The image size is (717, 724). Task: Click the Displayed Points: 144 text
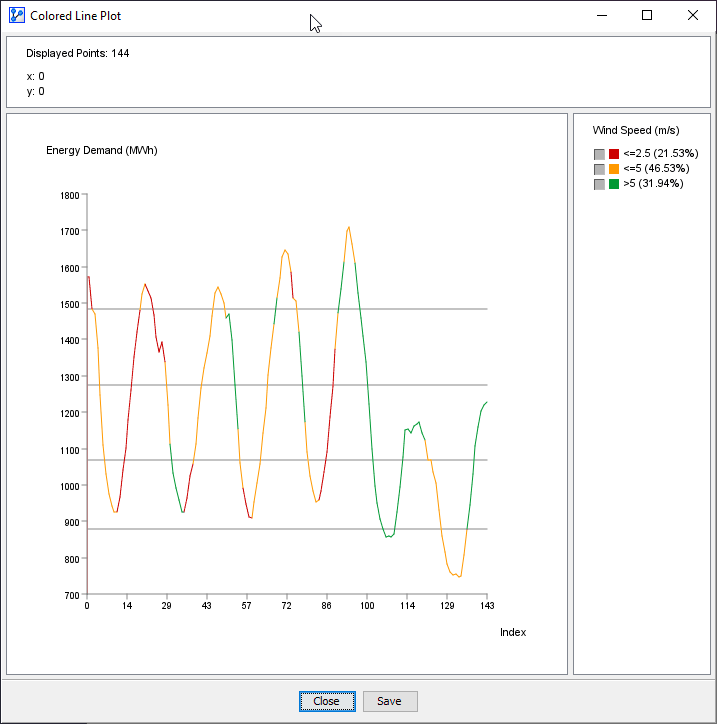(78, 53)
